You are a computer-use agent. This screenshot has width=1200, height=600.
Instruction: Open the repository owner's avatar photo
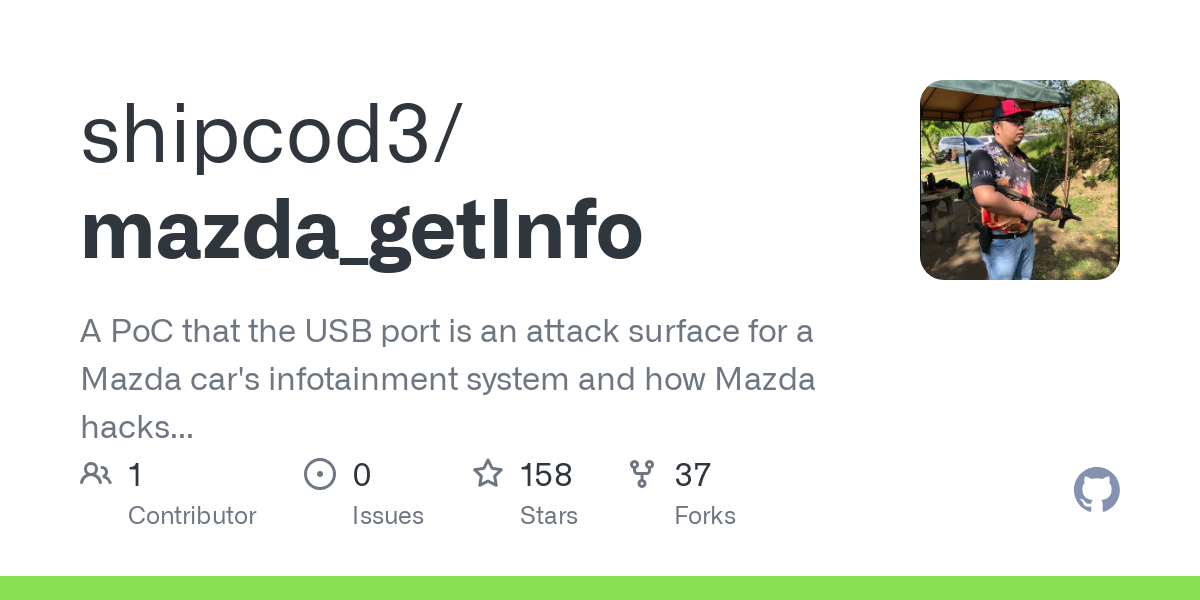[1020, 180]
